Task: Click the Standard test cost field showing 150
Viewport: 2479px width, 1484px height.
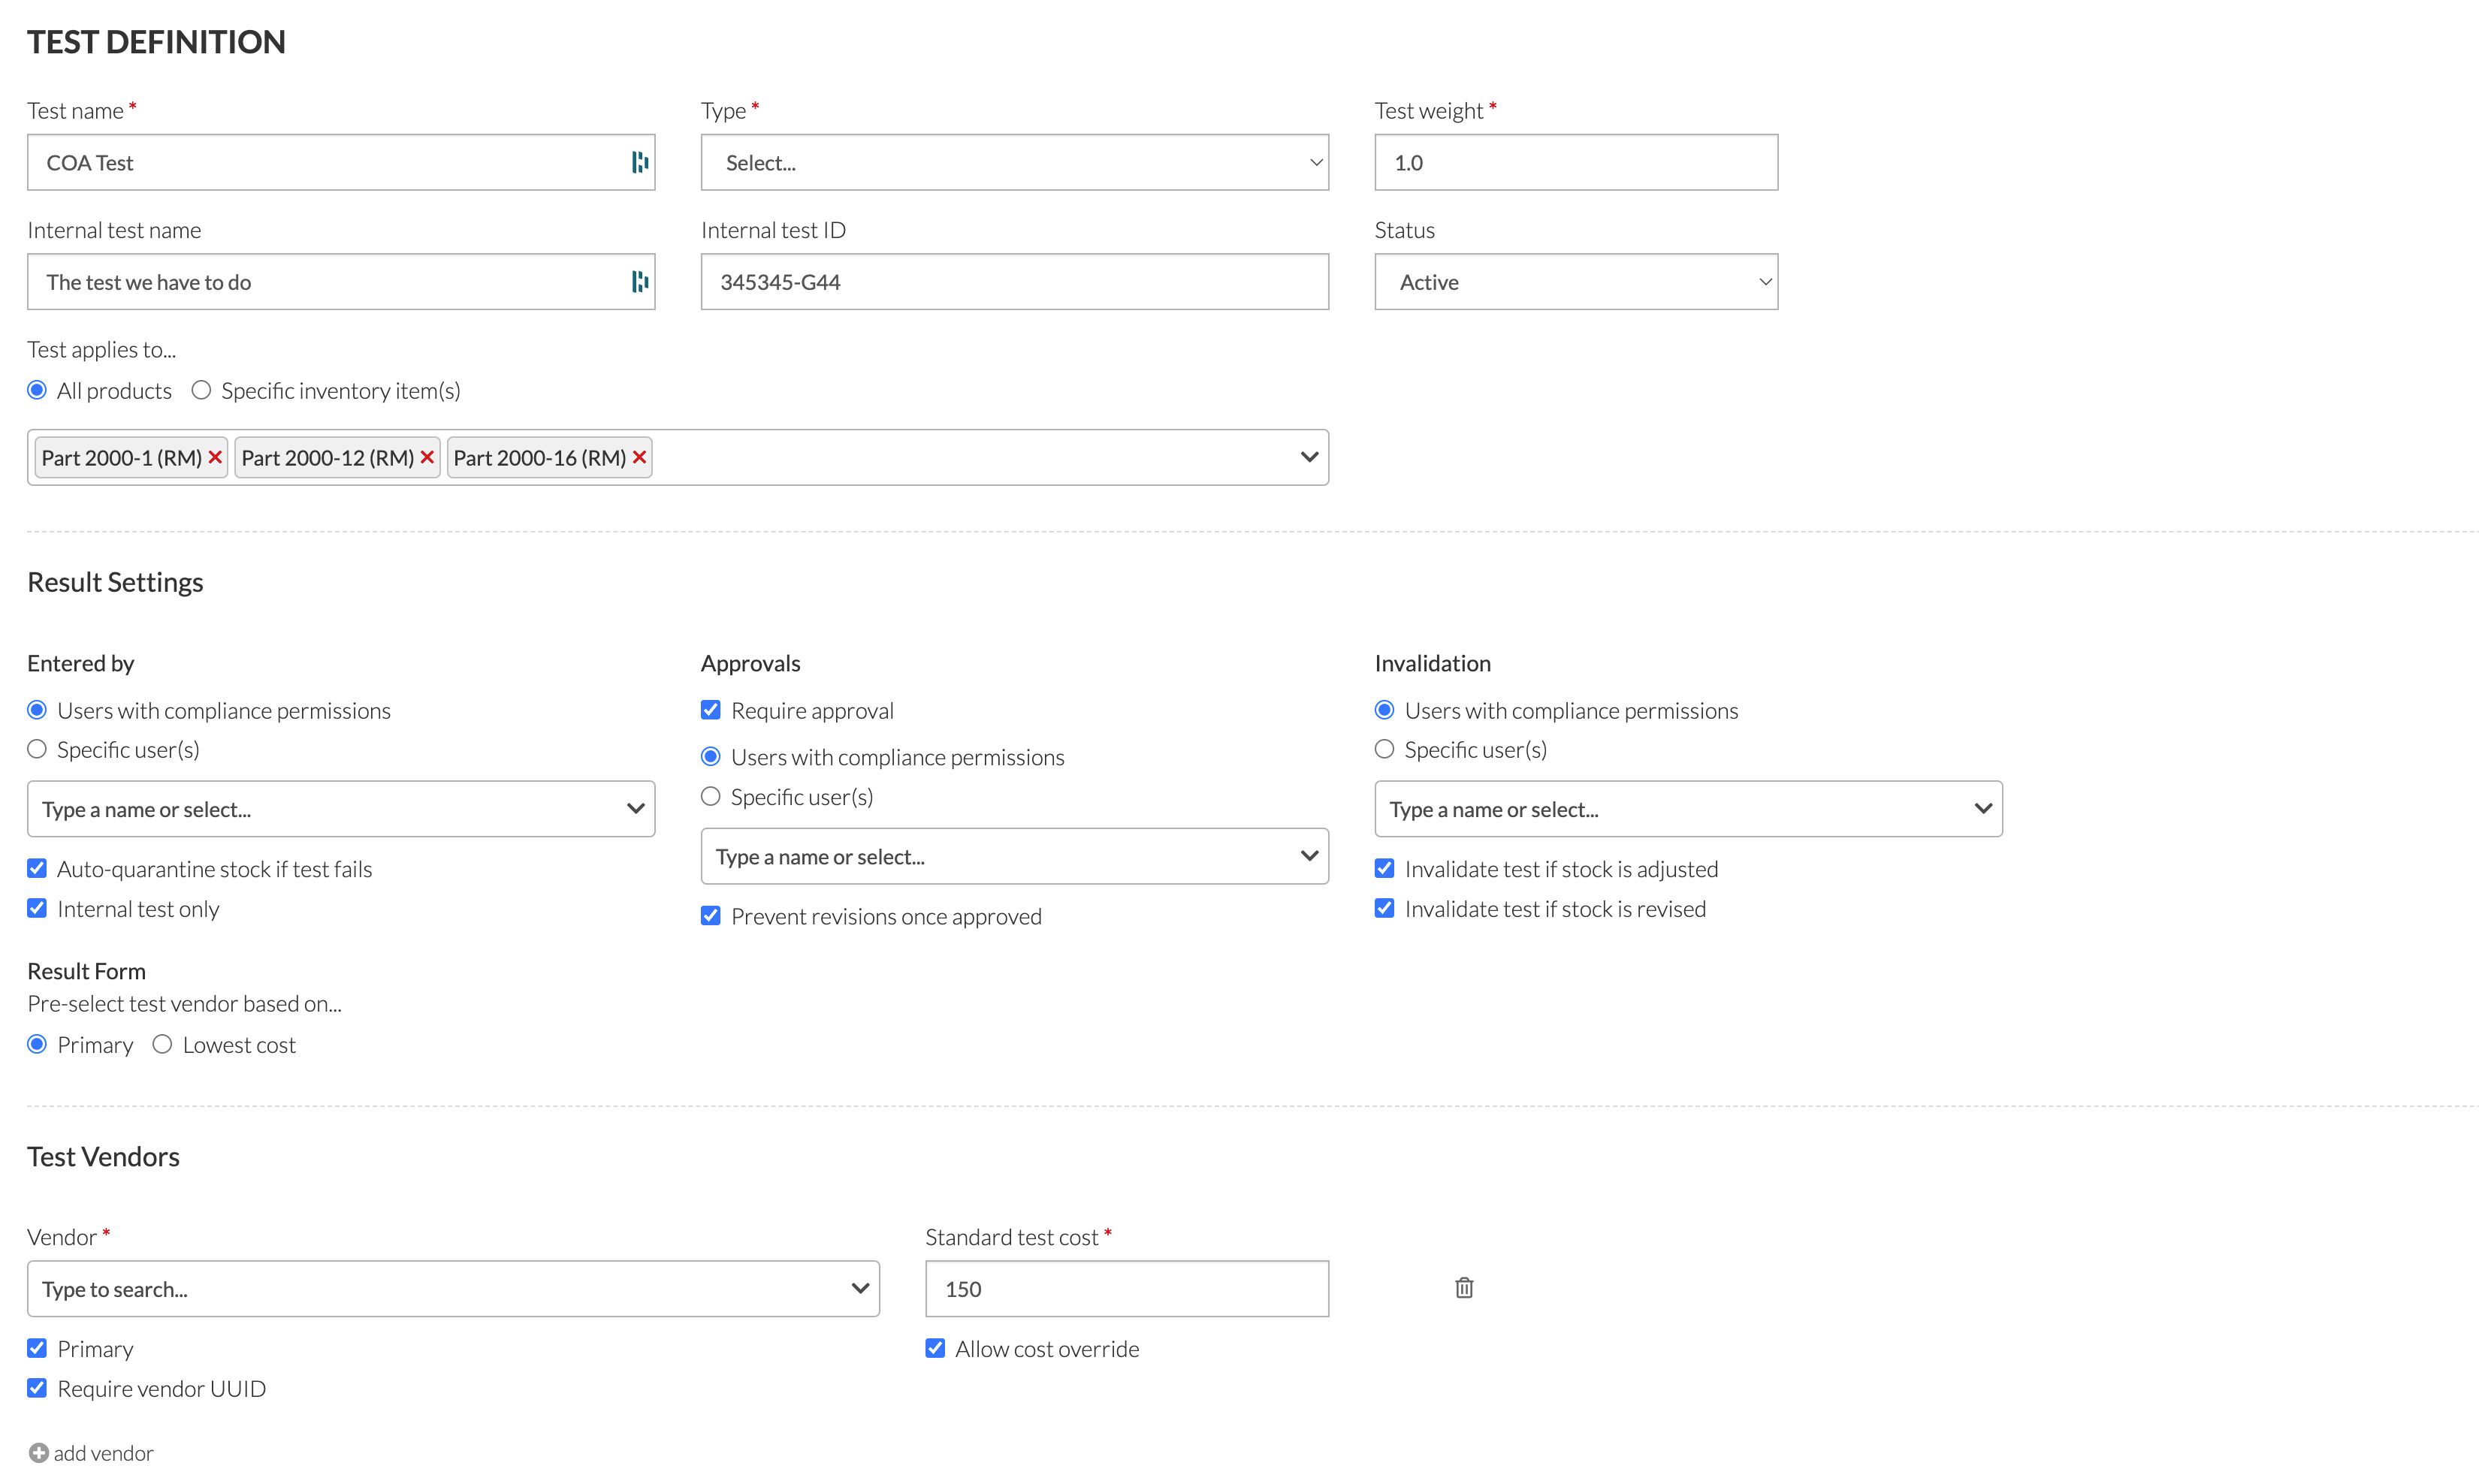Action: 1125,1288
